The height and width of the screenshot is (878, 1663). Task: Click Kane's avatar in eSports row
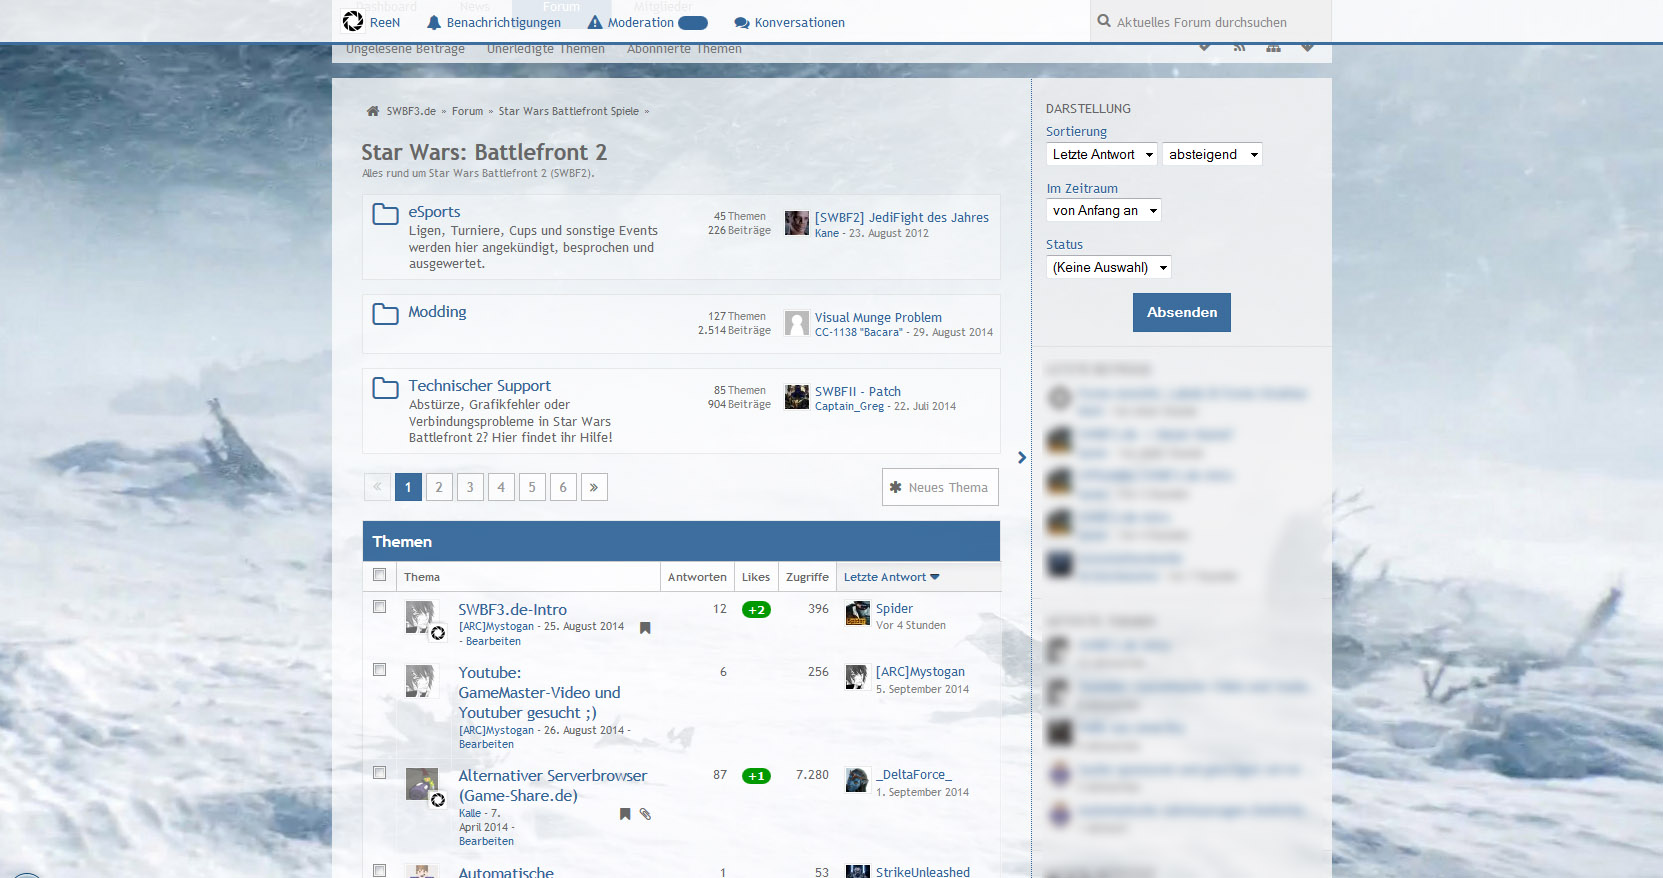(x=797, y=223)
